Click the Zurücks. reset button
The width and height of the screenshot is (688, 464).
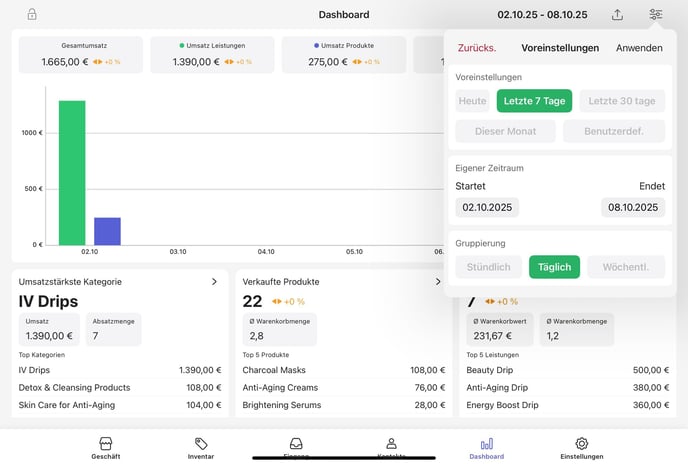[x=476, y=48]
